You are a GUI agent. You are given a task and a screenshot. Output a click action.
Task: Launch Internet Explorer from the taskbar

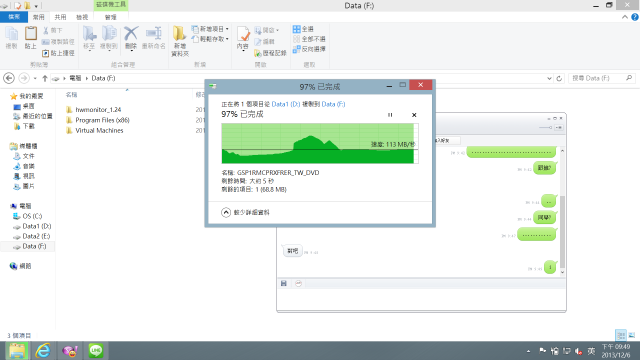point(43,351)
